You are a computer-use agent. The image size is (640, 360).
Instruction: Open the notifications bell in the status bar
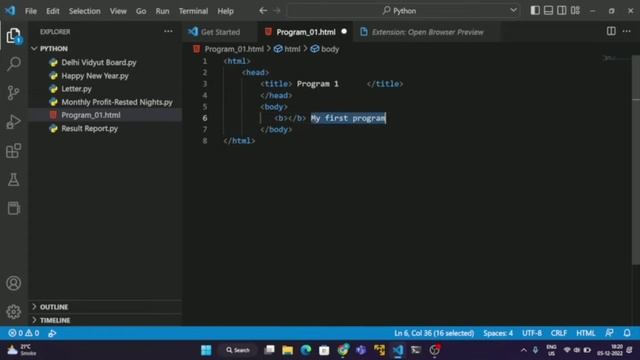point(627,333)
